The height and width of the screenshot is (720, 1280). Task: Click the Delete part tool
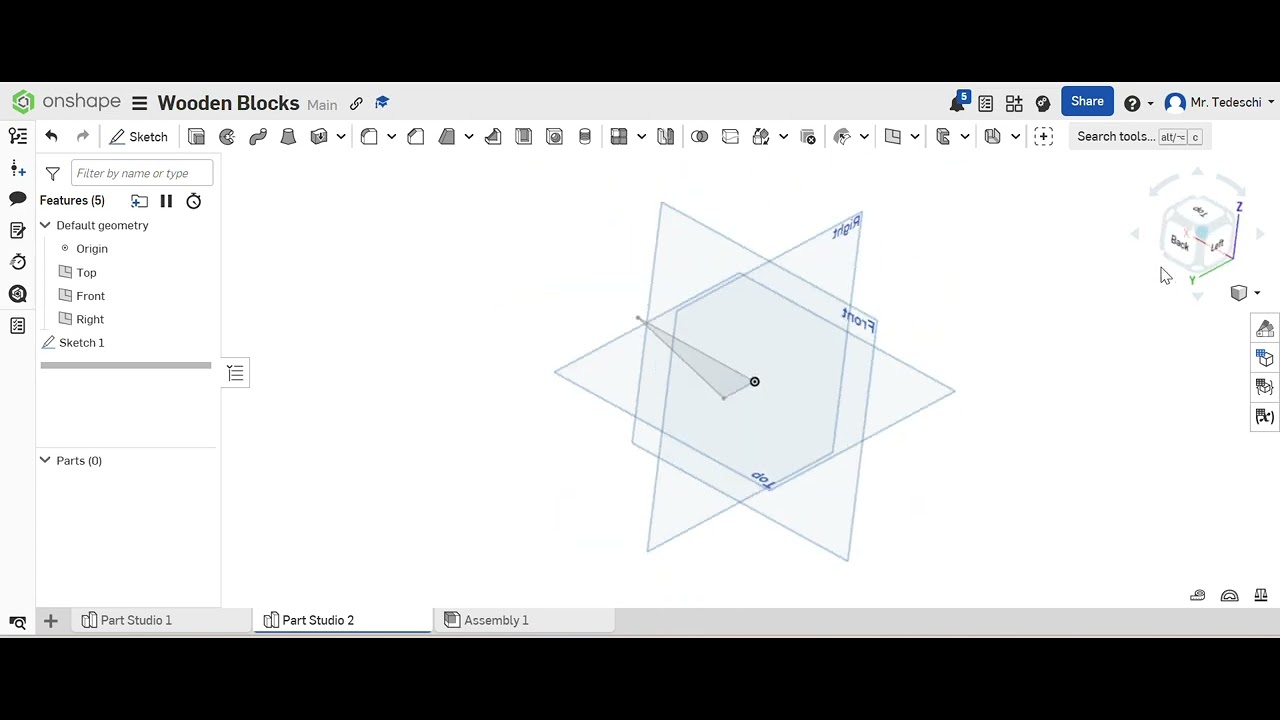[808, 137]
